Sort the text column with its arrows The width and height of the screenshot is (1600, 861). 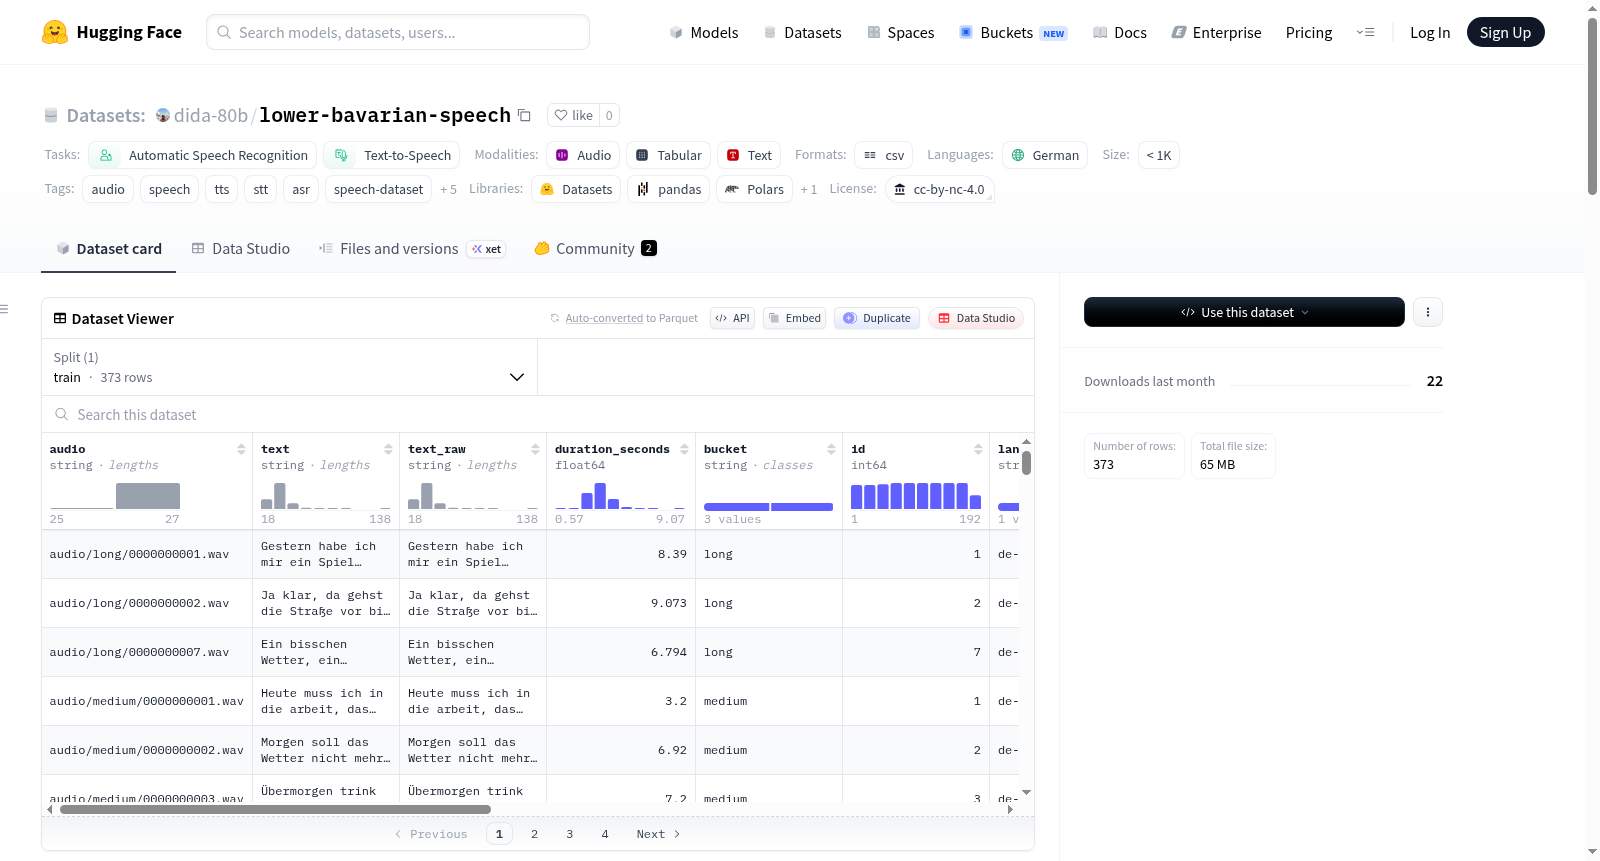pos(388,449)
